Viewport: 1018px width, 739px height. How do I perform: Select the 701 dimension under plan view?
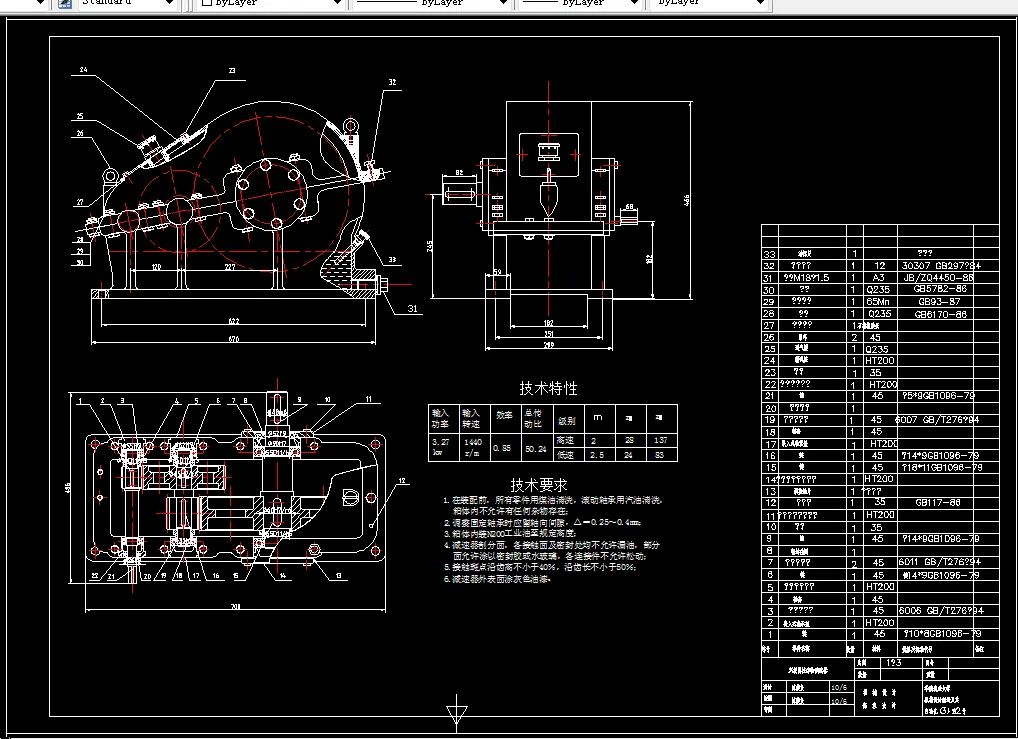(x=235, y=607)
